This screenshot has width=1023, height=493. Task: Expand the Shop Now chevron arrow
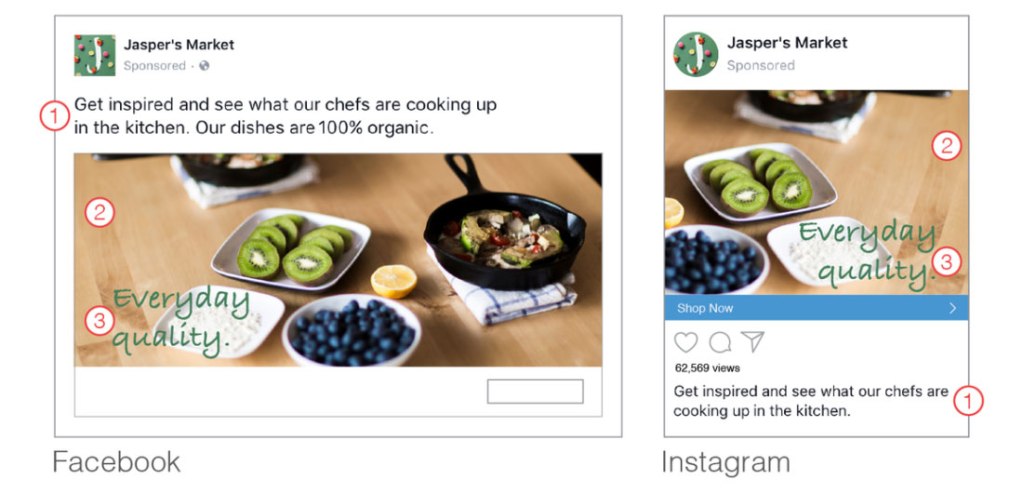point(953,308)
